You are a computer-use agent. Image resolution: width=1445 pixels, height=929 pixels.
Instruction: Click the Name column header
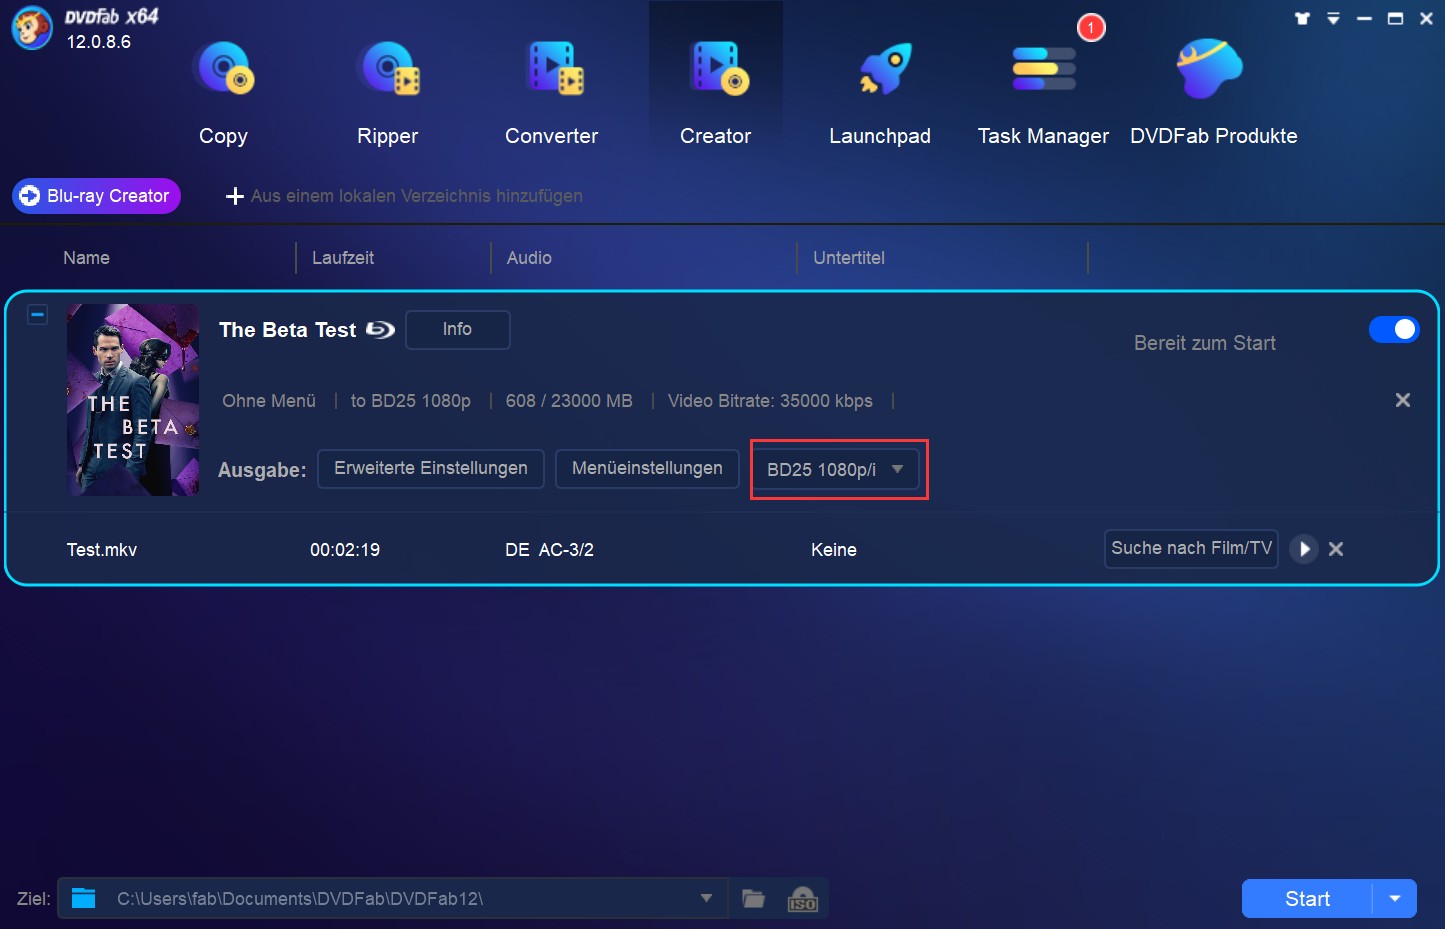87,258
